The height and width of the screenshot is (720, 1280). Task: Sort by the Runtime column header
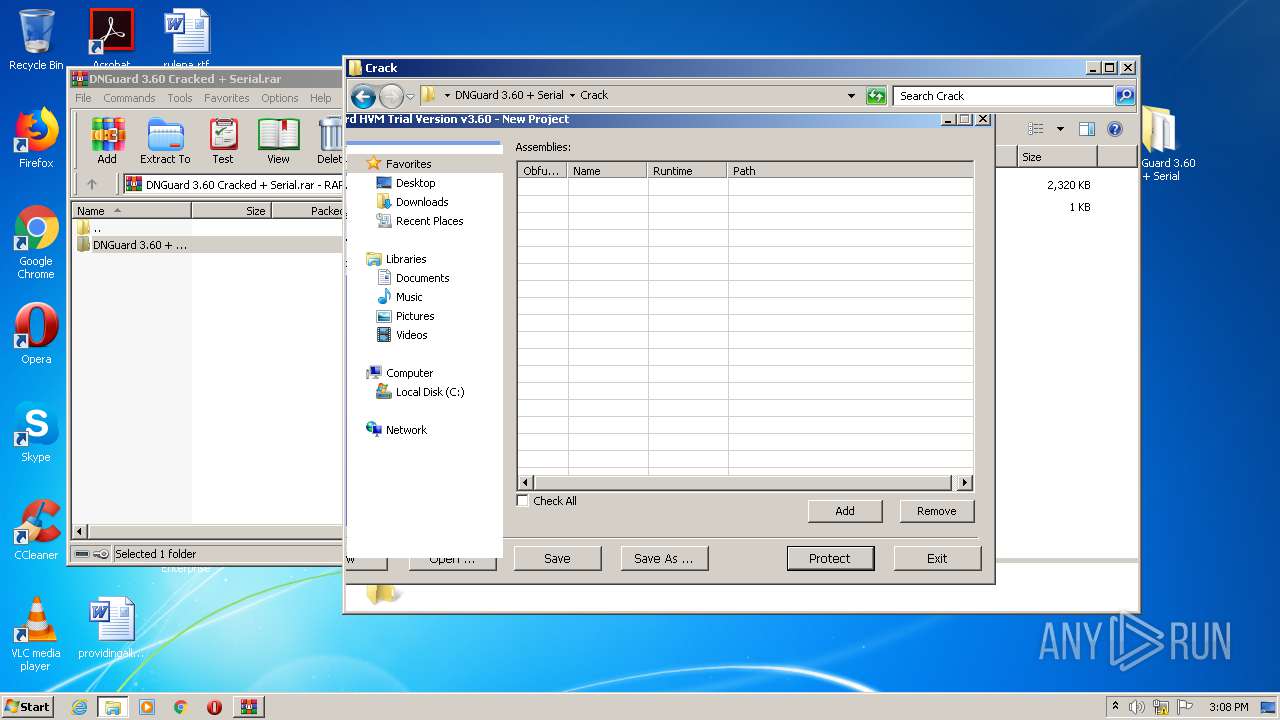(686, 171)
